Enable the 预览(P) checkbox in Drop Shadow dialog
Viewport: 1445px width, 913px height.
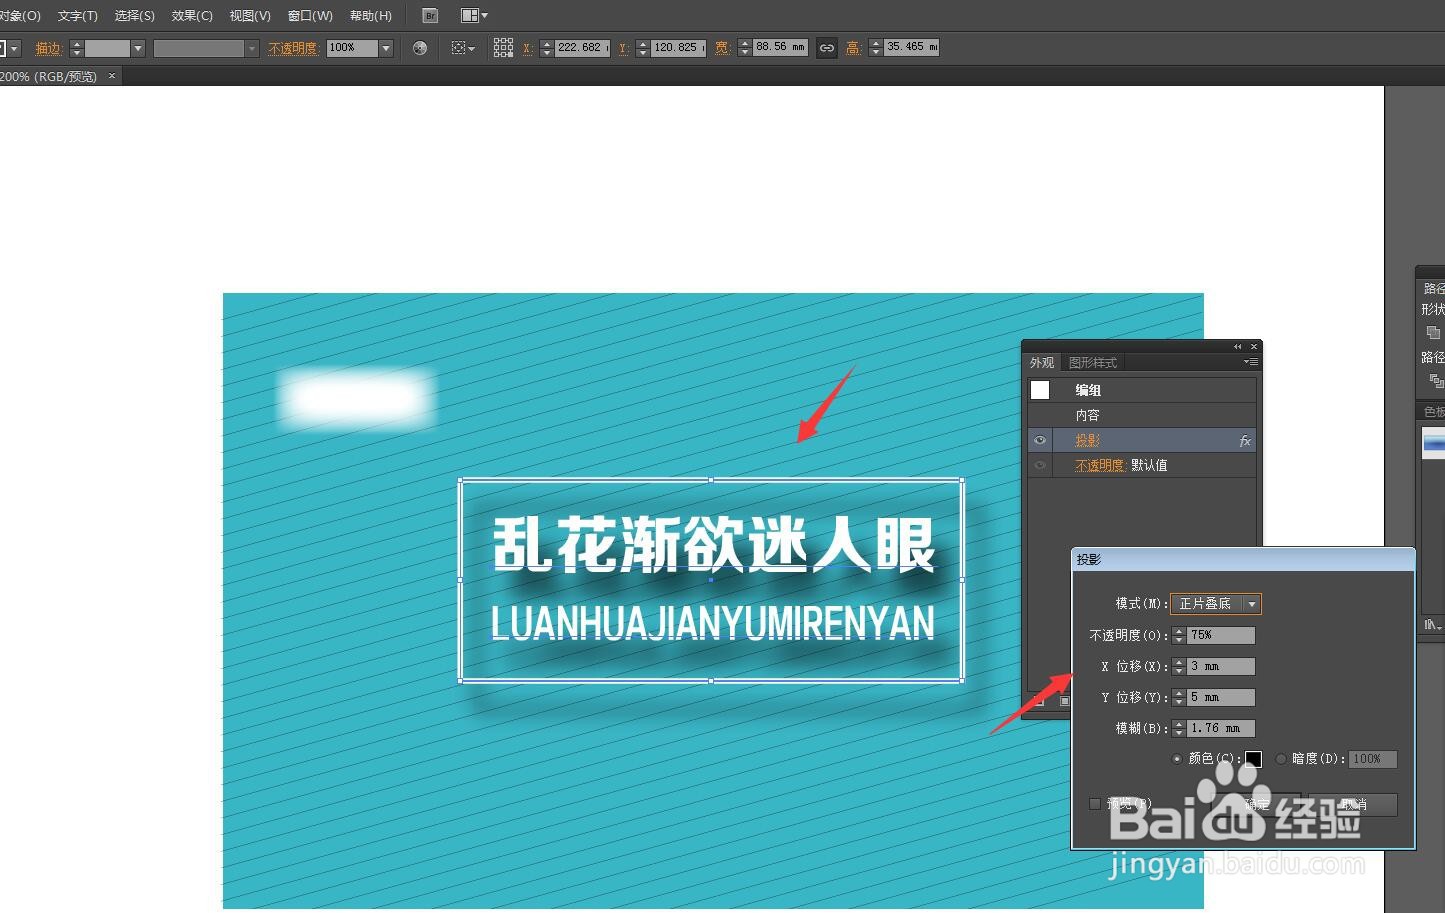pos(1094,802)
